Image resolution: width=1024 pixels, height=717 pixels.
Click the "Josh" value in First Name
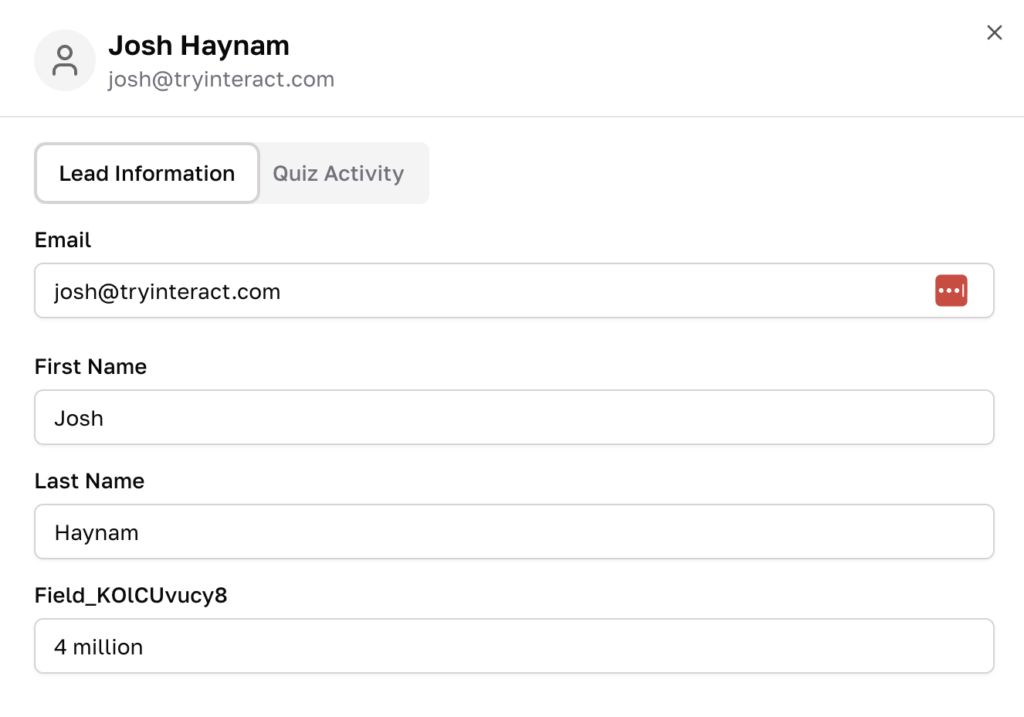[79, 419]
